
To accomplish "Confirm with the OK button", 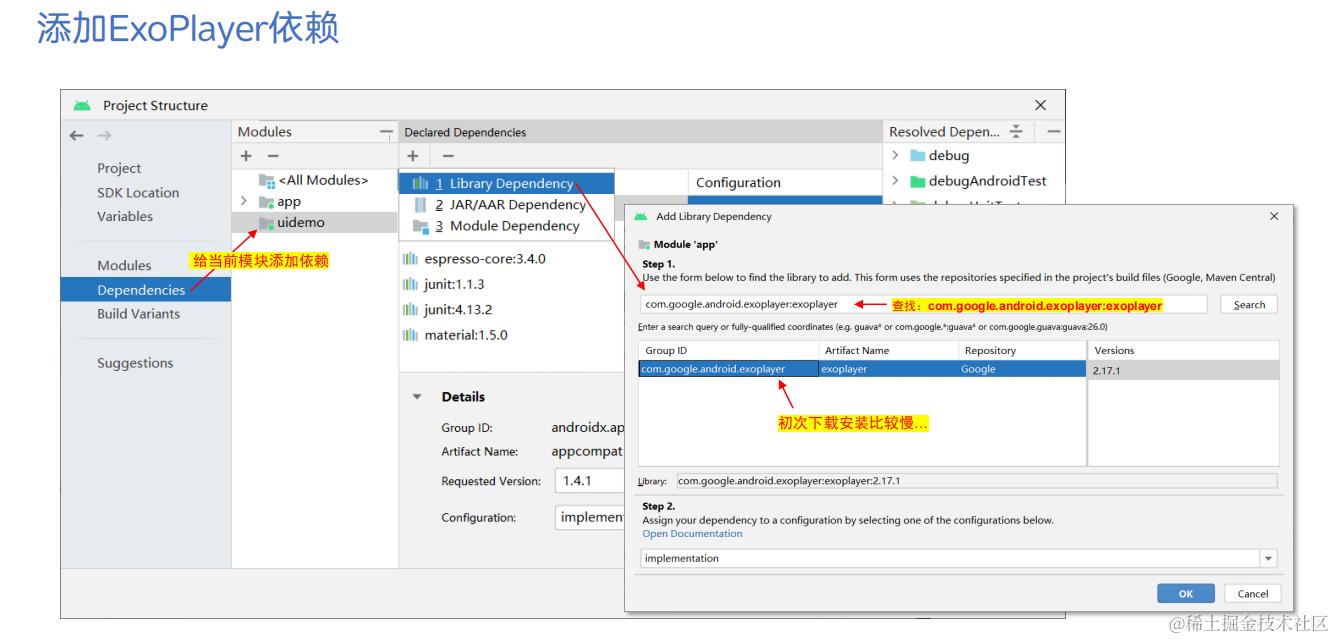I will (1186, 593).
